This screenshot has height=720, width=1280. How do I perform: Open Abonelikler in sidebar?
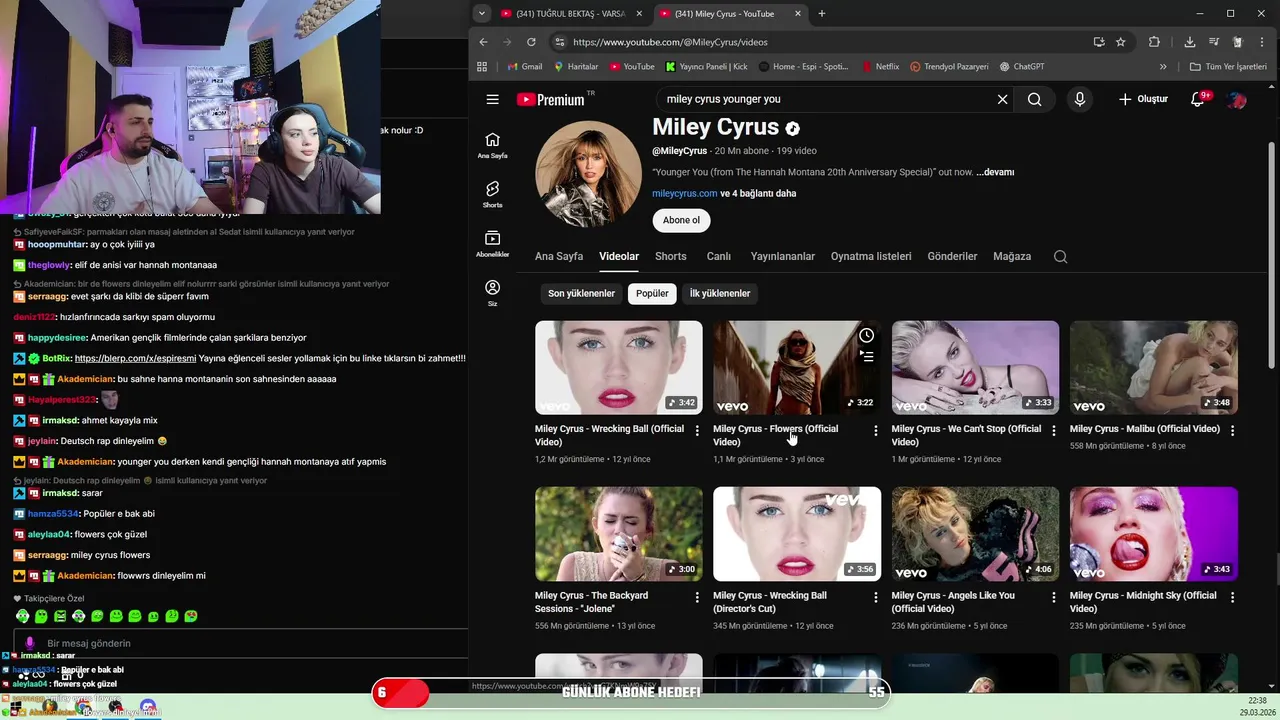point(492,243)
